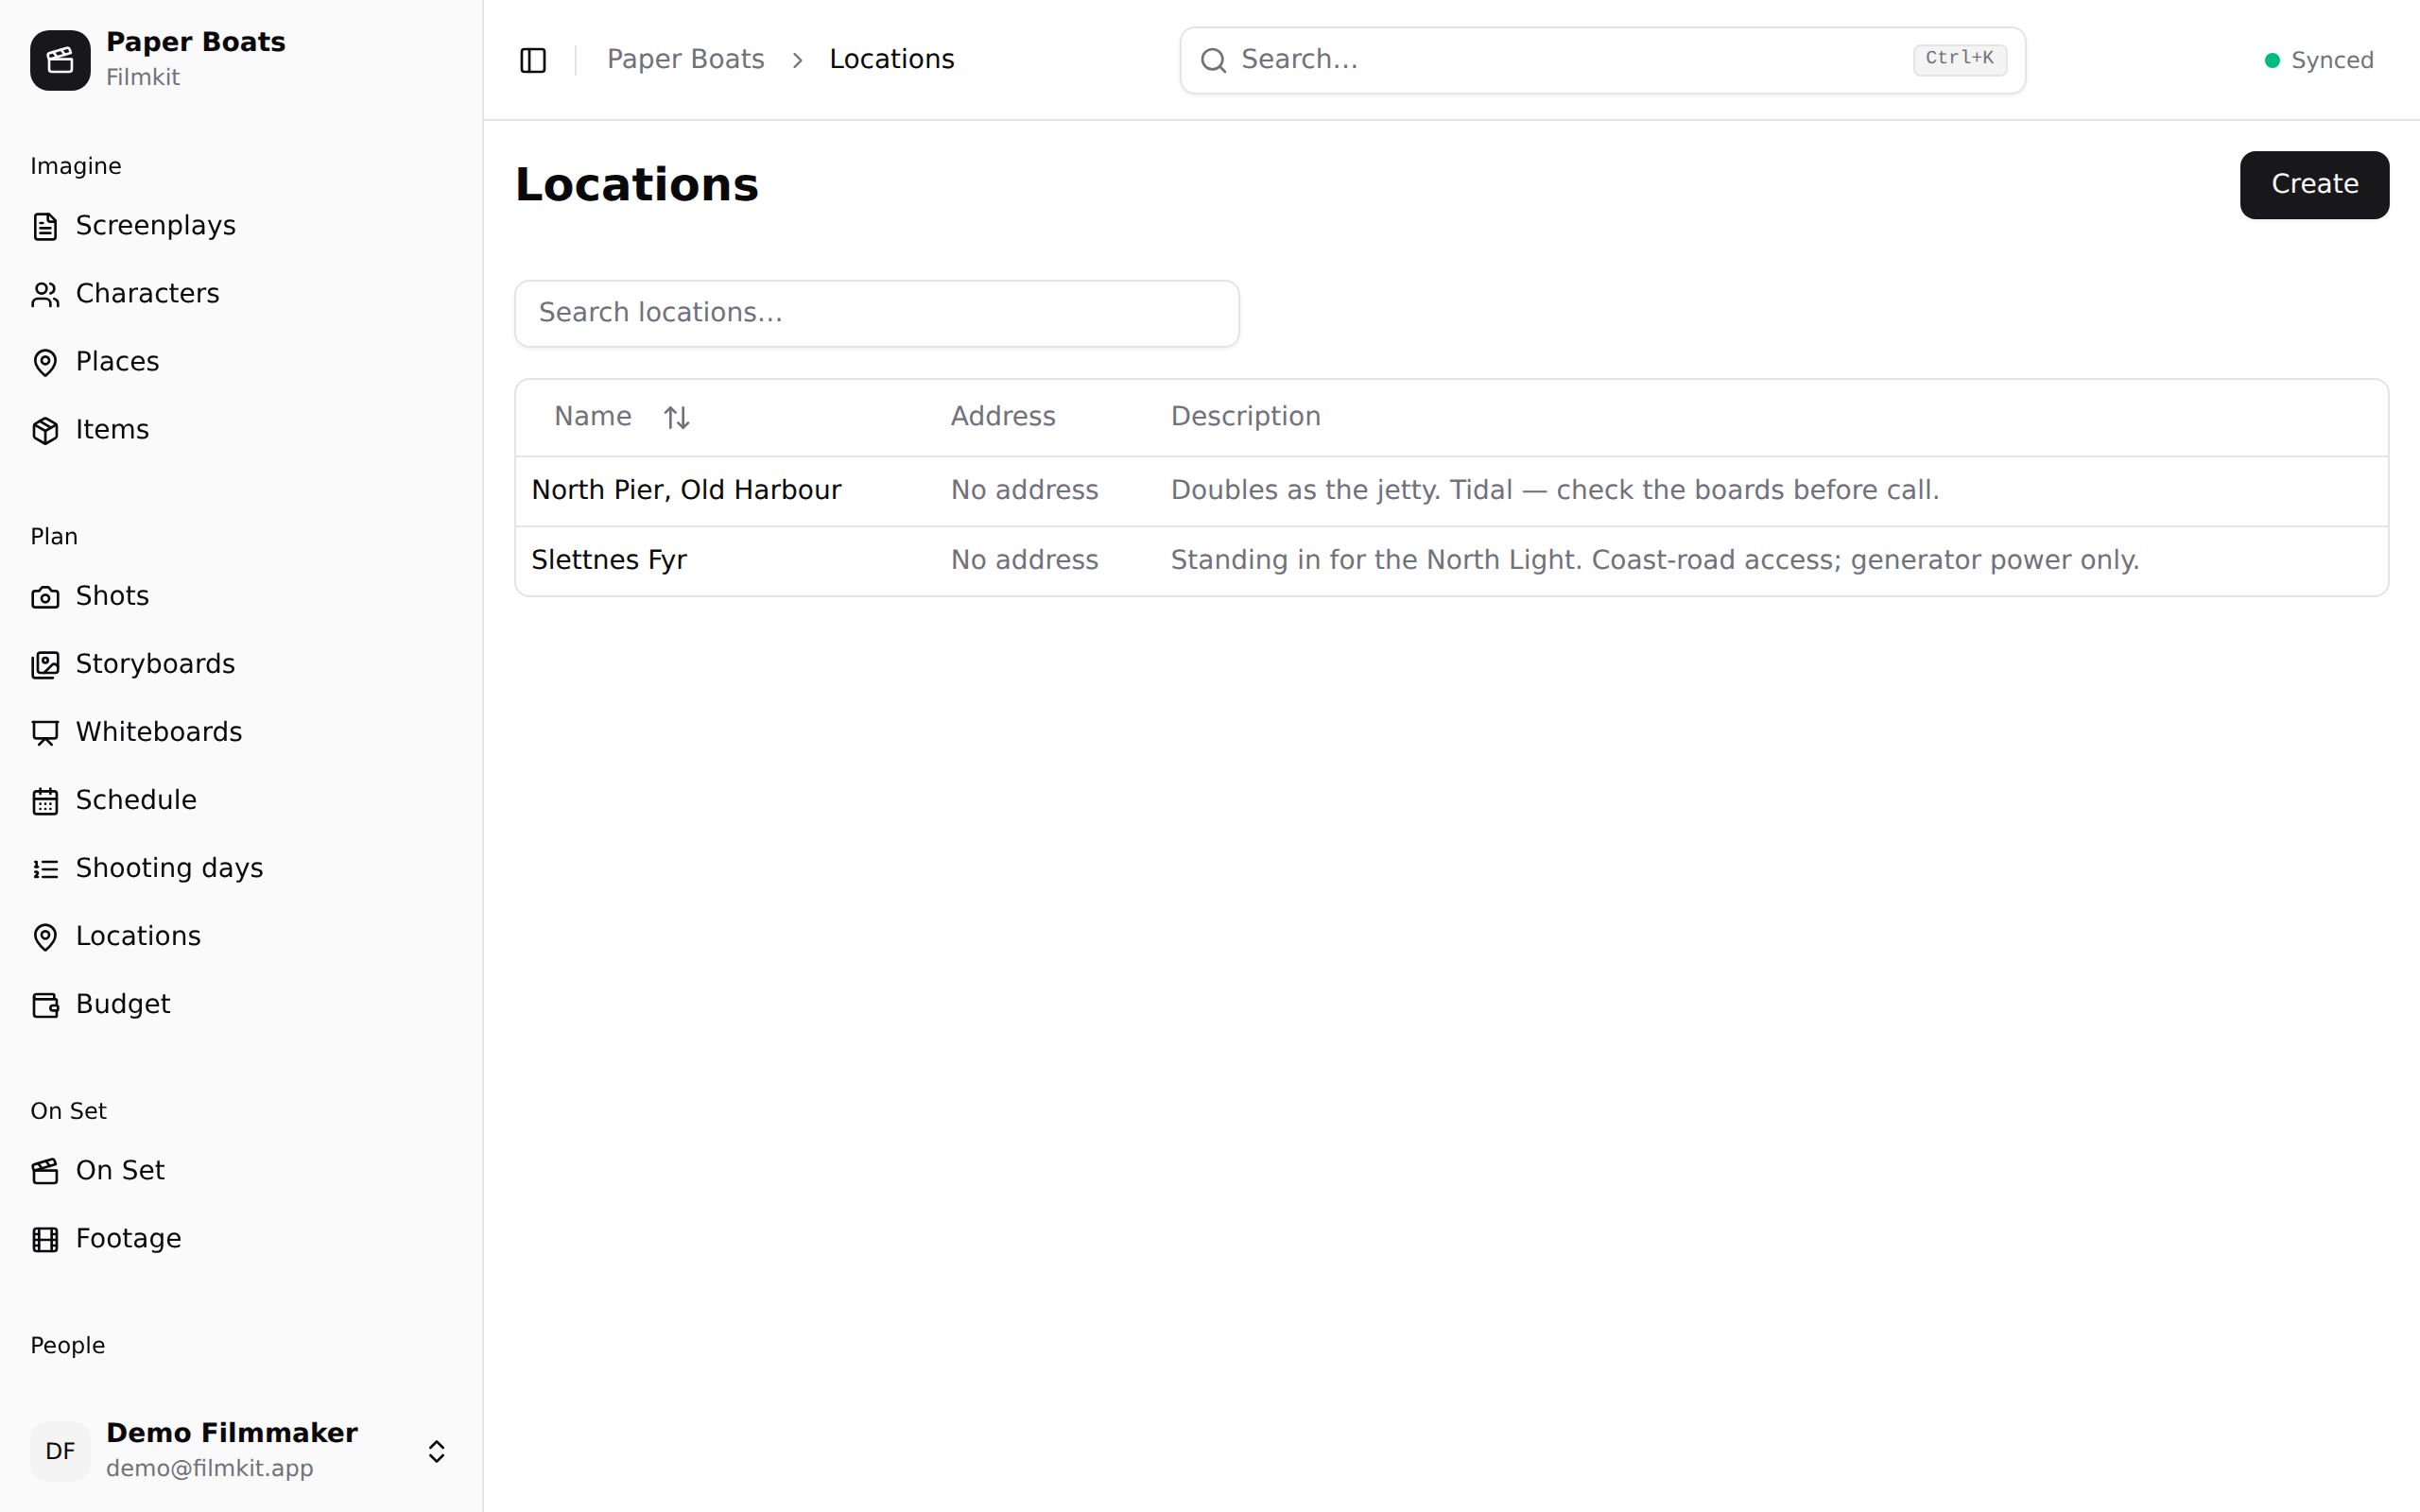Go to Characters section

(241, 294)
